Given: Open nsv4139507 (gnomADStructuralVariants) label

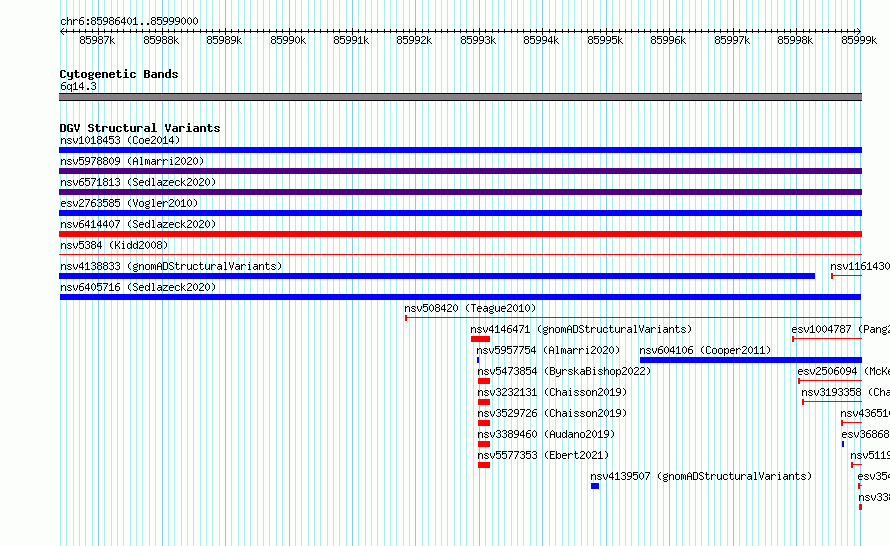Looking at the screenshot, I should pyautogui.click(x=701, y=476).
